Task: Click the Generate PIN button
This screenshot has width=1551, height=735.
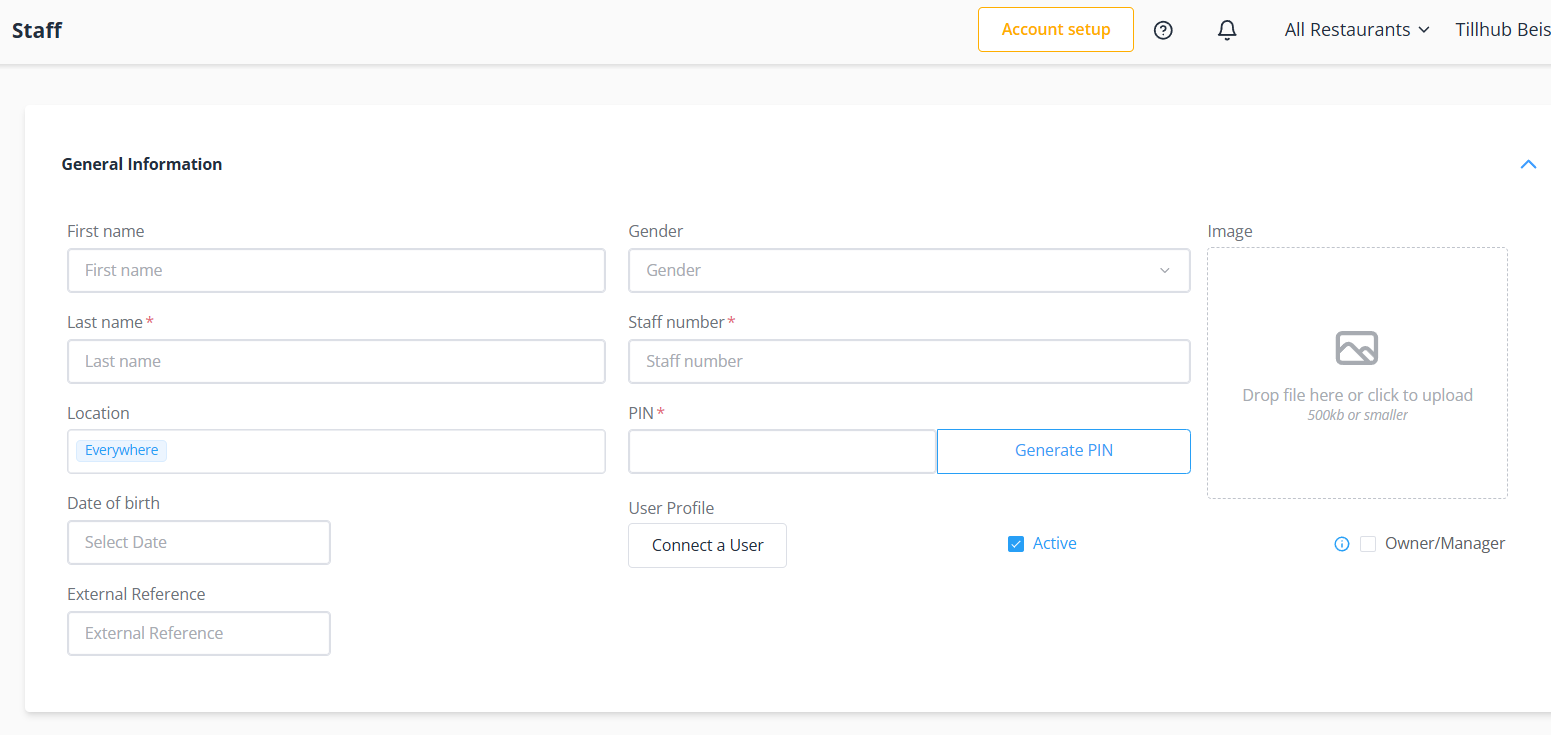Action: [x=1063, y=451]
